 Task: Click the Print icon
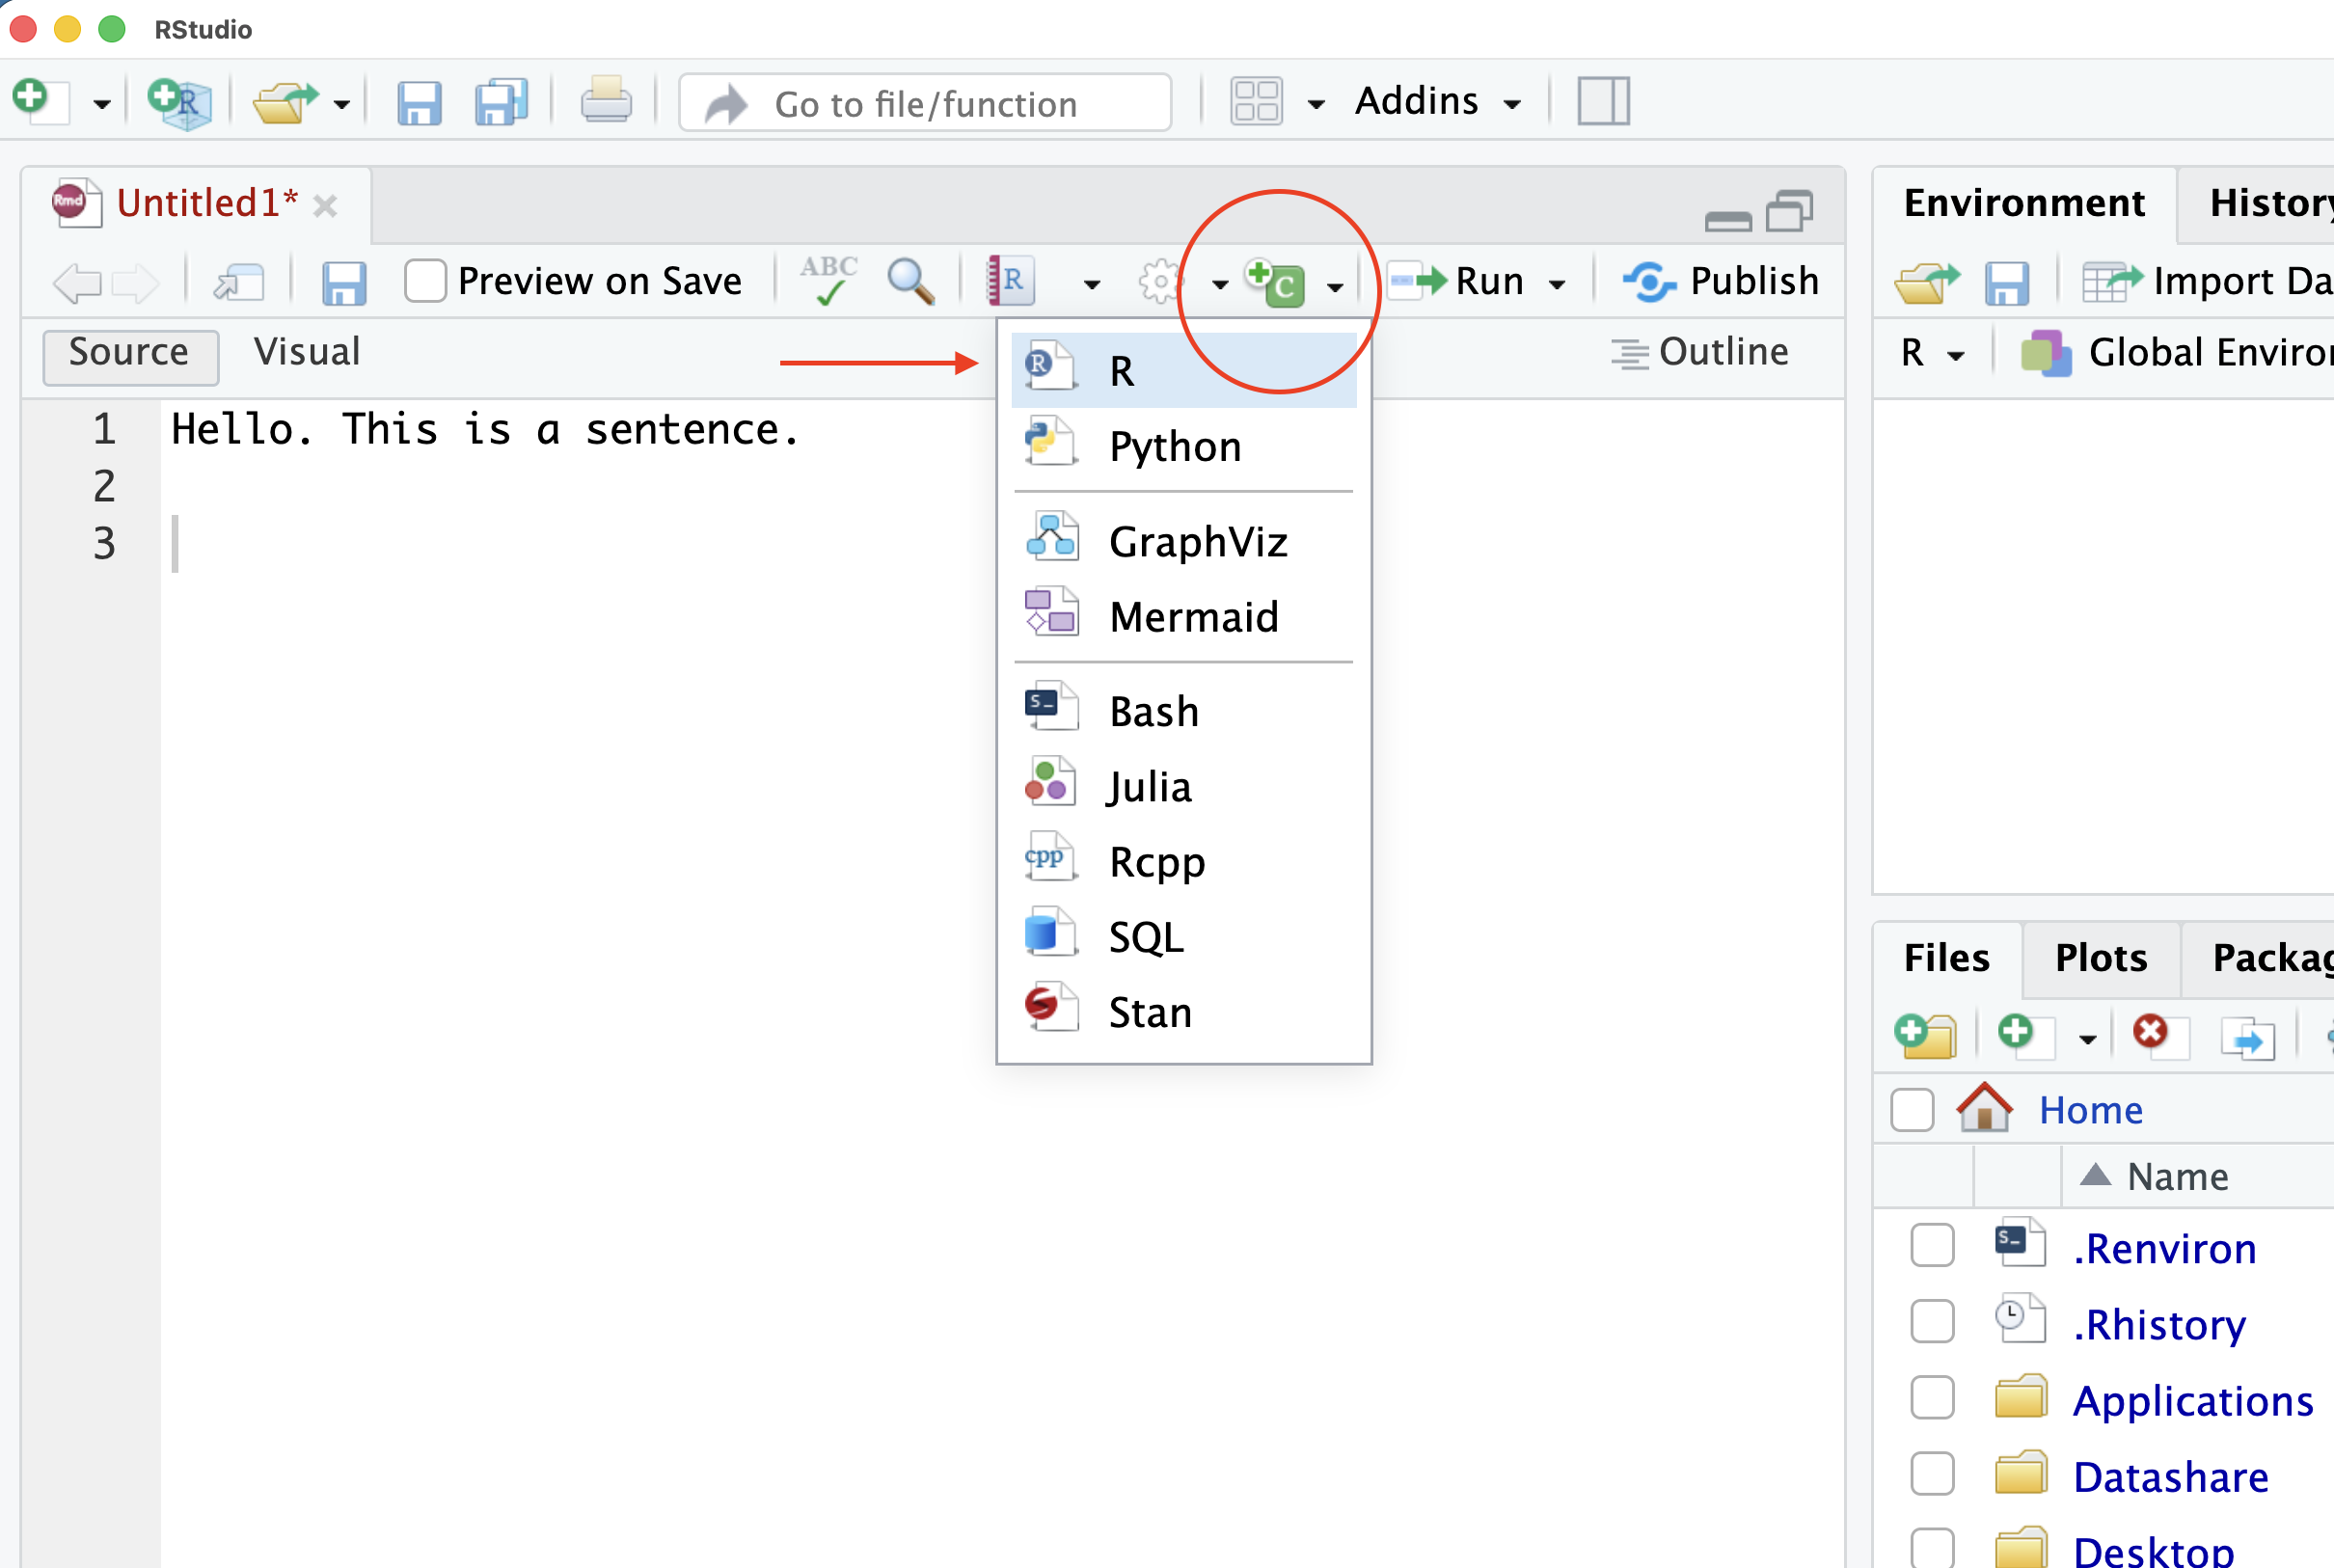coord(606,101)
